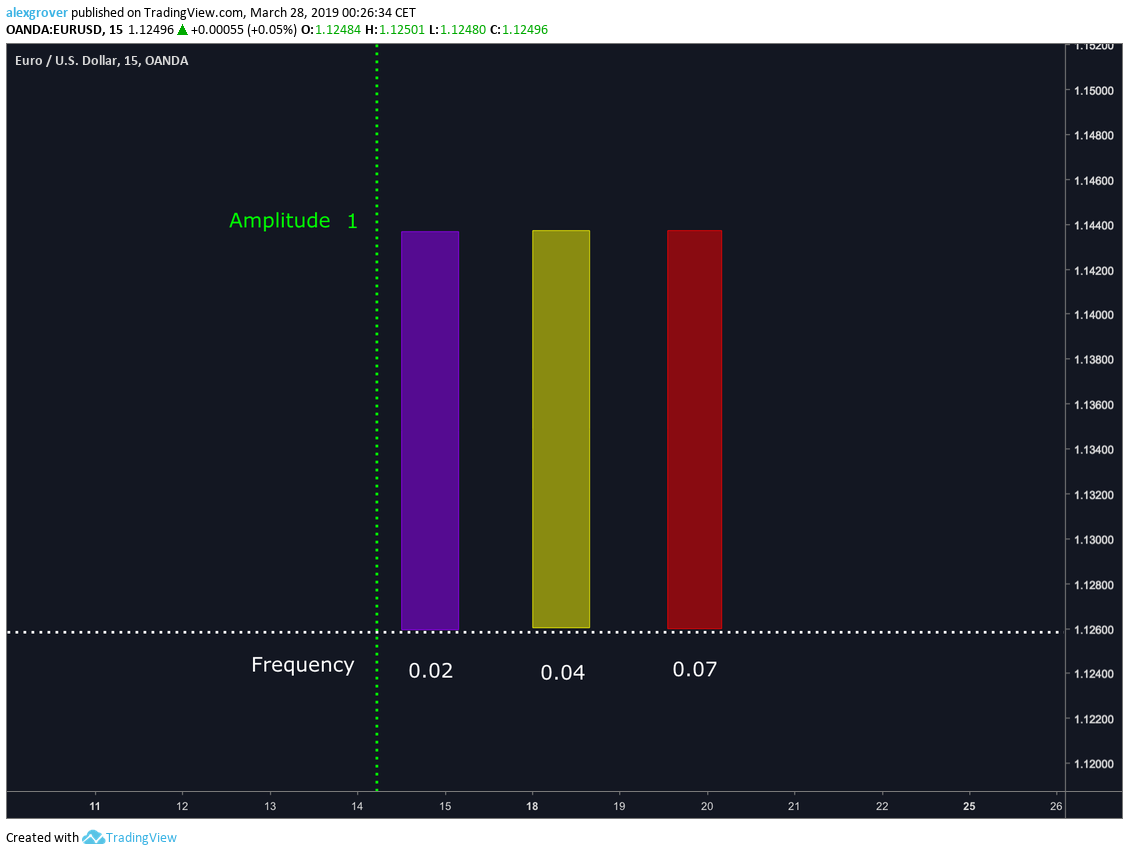This screenshot has height=855, width=1129.
Task: Click date 15 on the time axis
Action: 445,806
